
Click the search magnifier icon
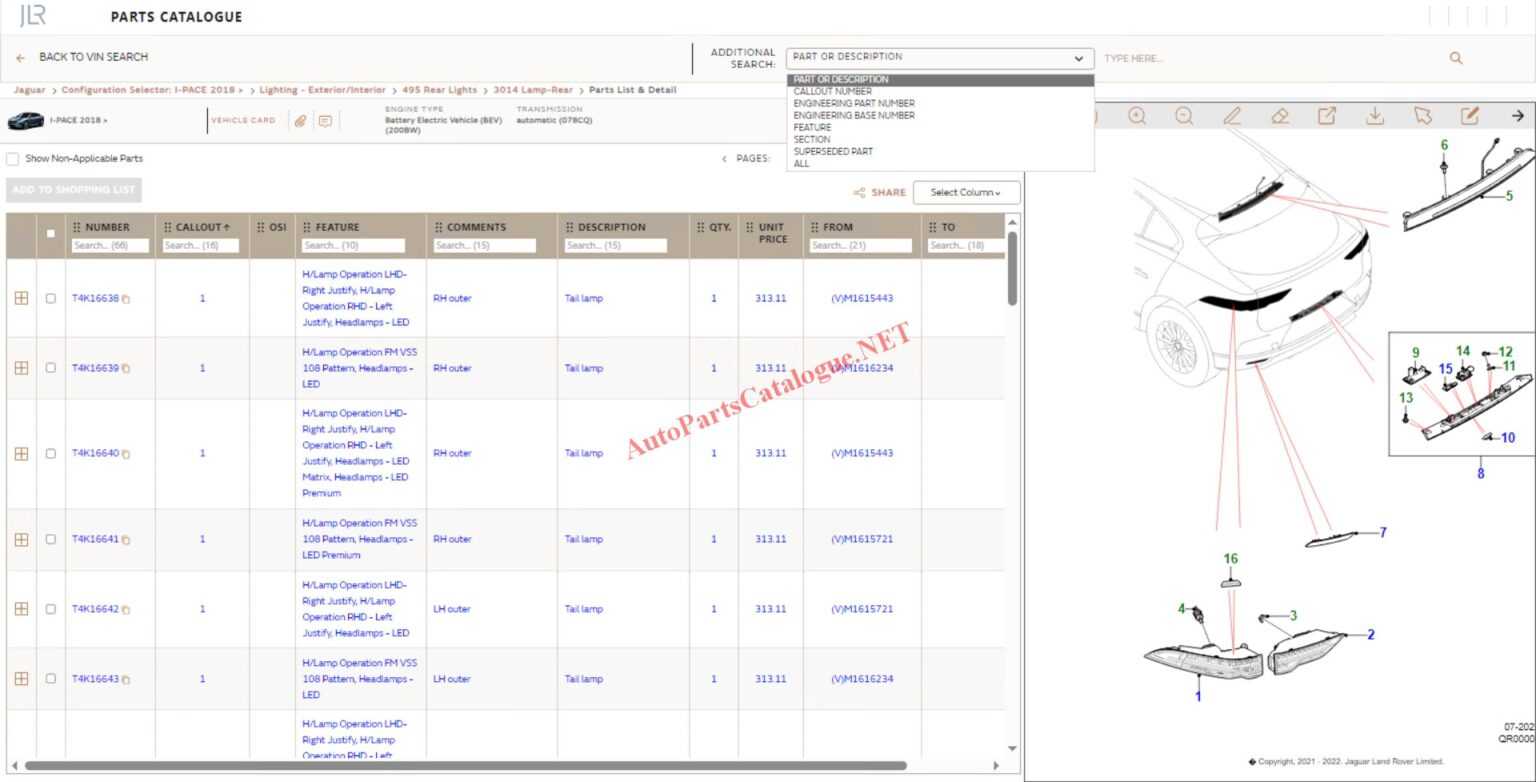pyautogui.click(x=1456, y=58)
